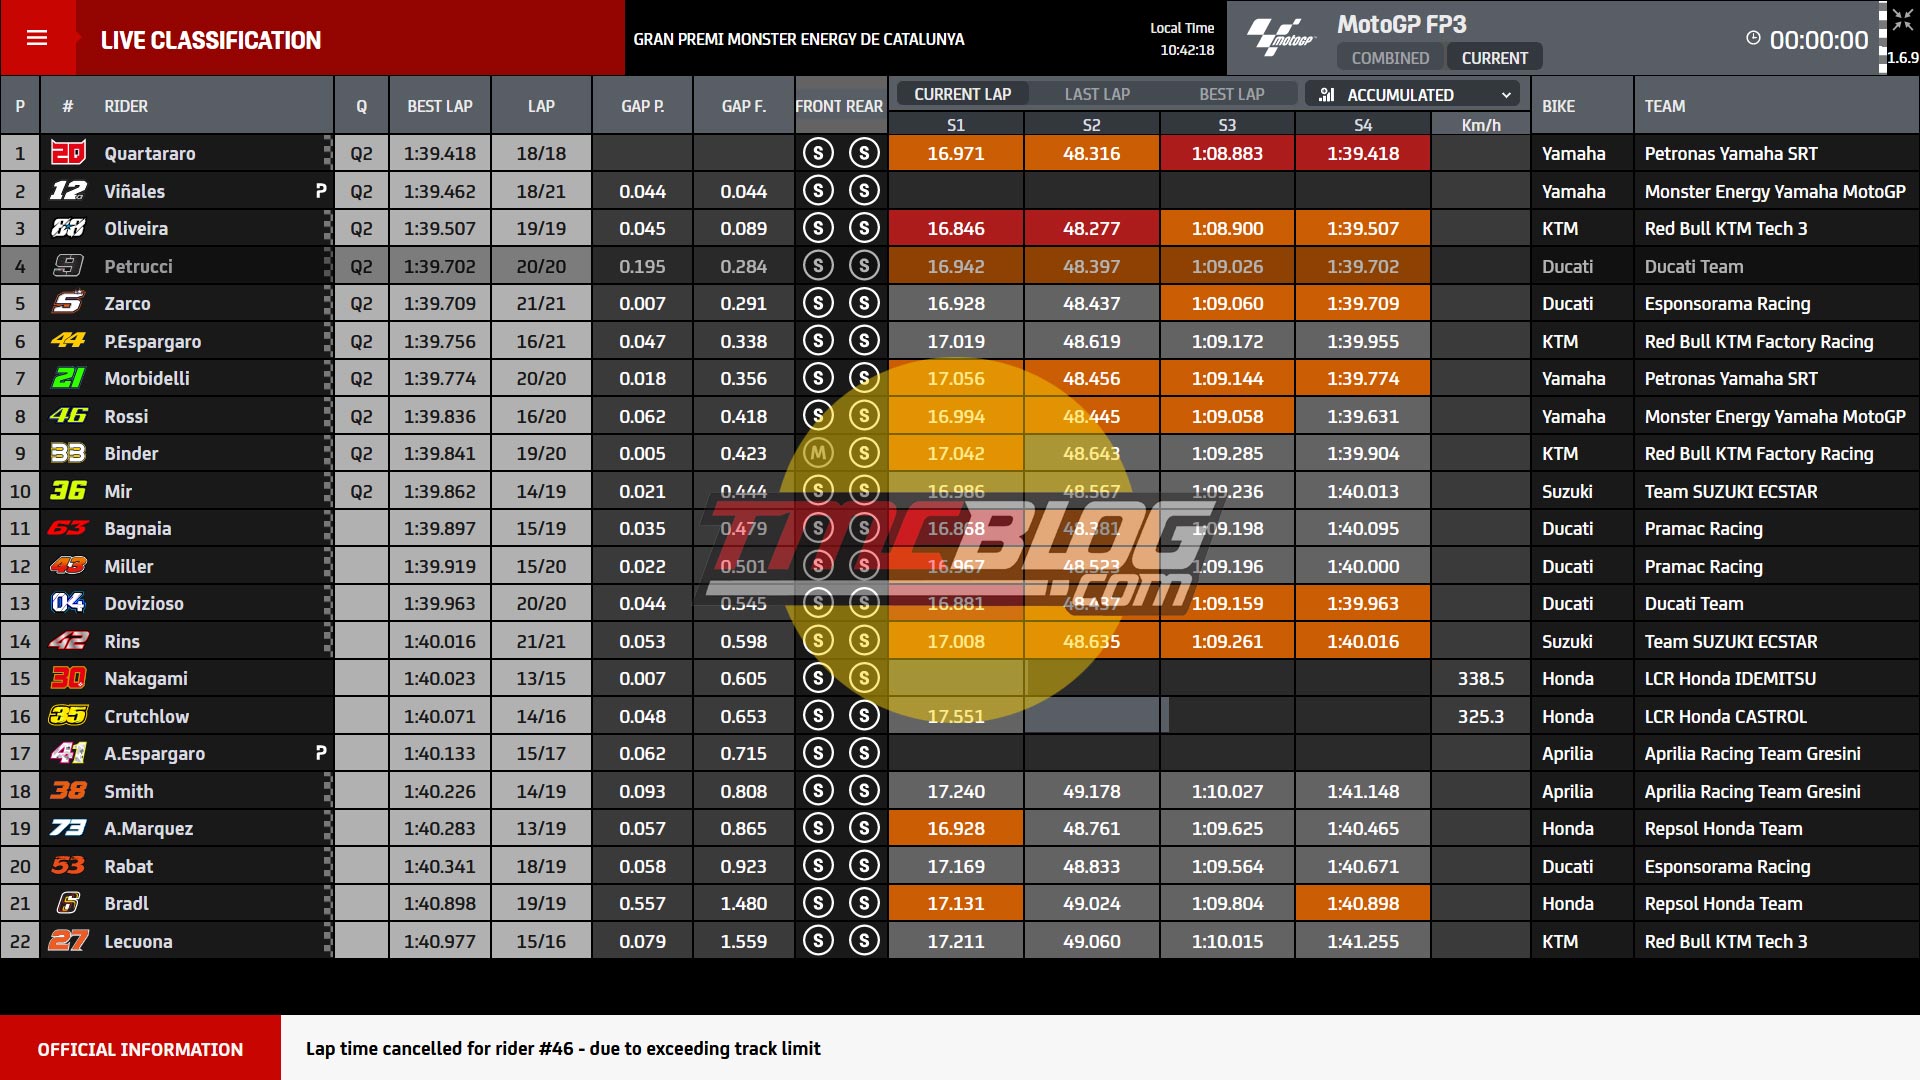The height and width of the screenshot is (1080, 1920).
Task: Click Binder's medium front tyre icon
Action: 818,453
